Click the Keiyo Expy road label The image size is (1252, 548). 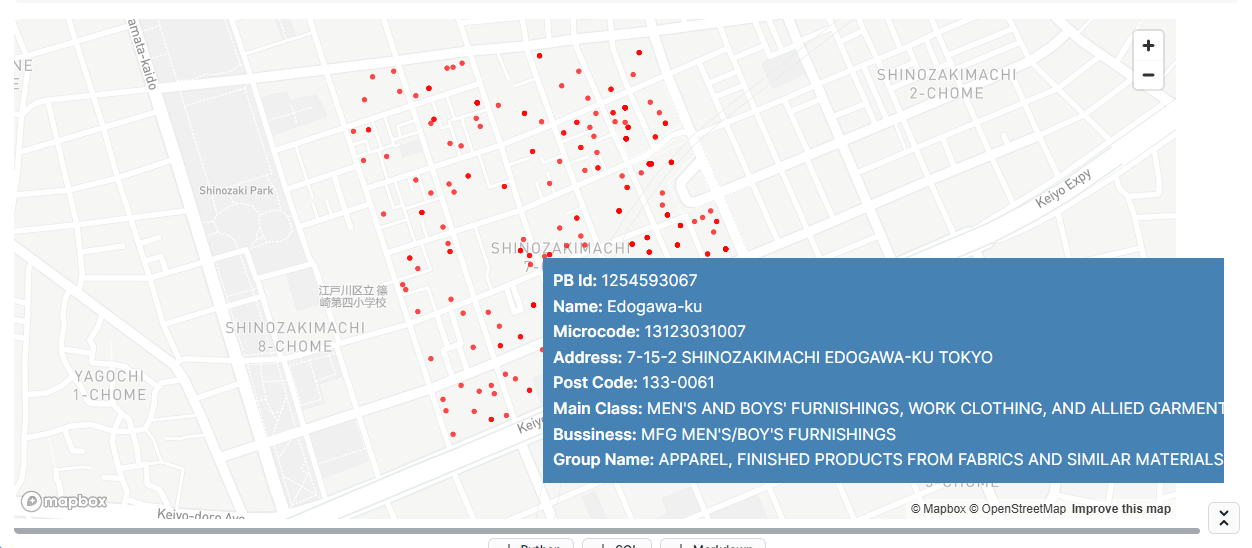pos(1063,188)
